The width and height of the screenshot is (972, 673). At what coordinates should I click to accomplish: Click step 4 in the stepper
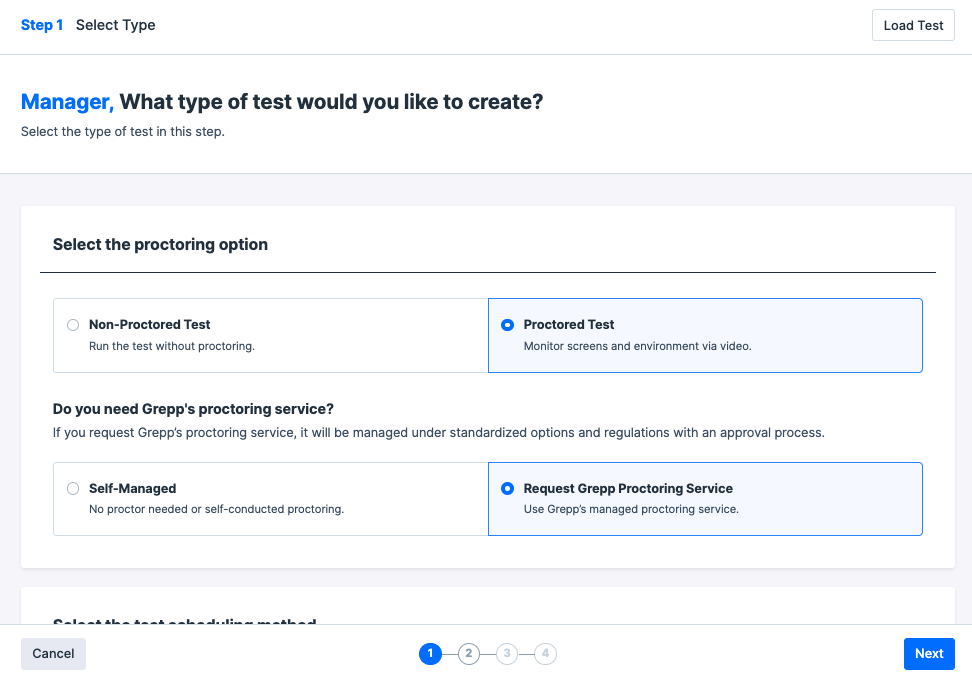545,654
